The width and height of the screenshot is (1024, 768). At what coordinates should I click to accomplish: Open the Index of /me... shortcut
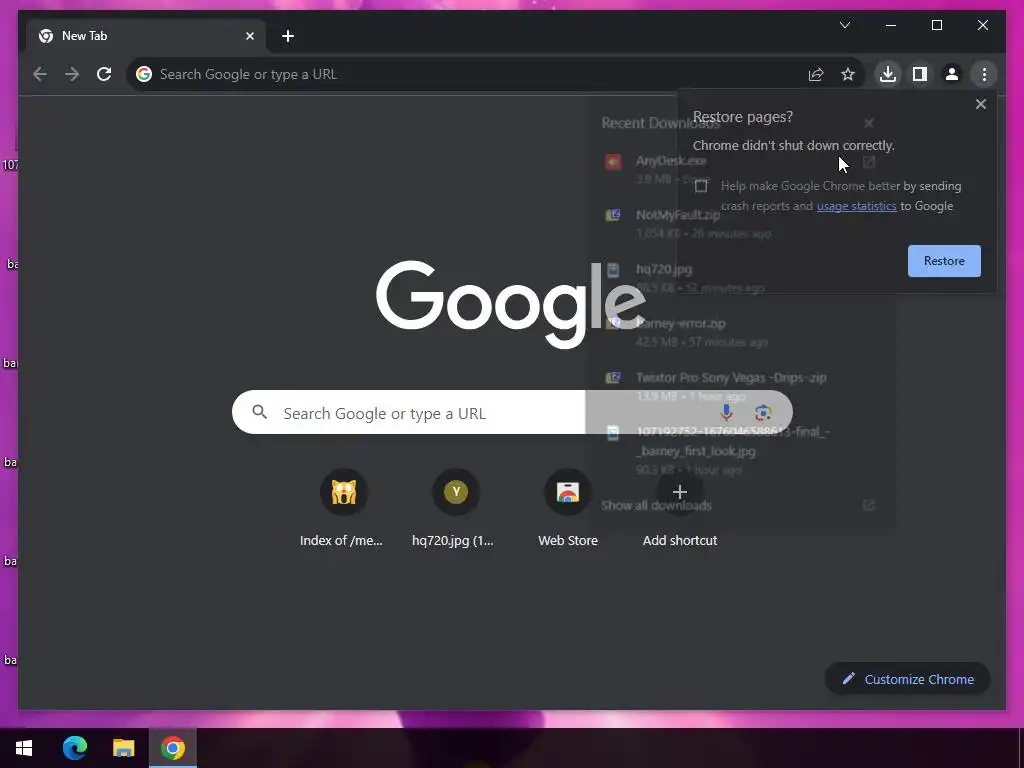pyautogui.click(x=342, y=508)
